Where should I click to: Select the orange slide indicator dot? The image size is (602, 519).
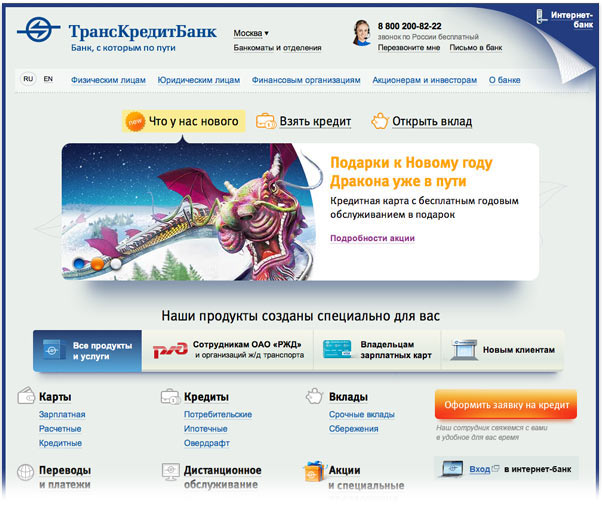click(x=98, y=264)
